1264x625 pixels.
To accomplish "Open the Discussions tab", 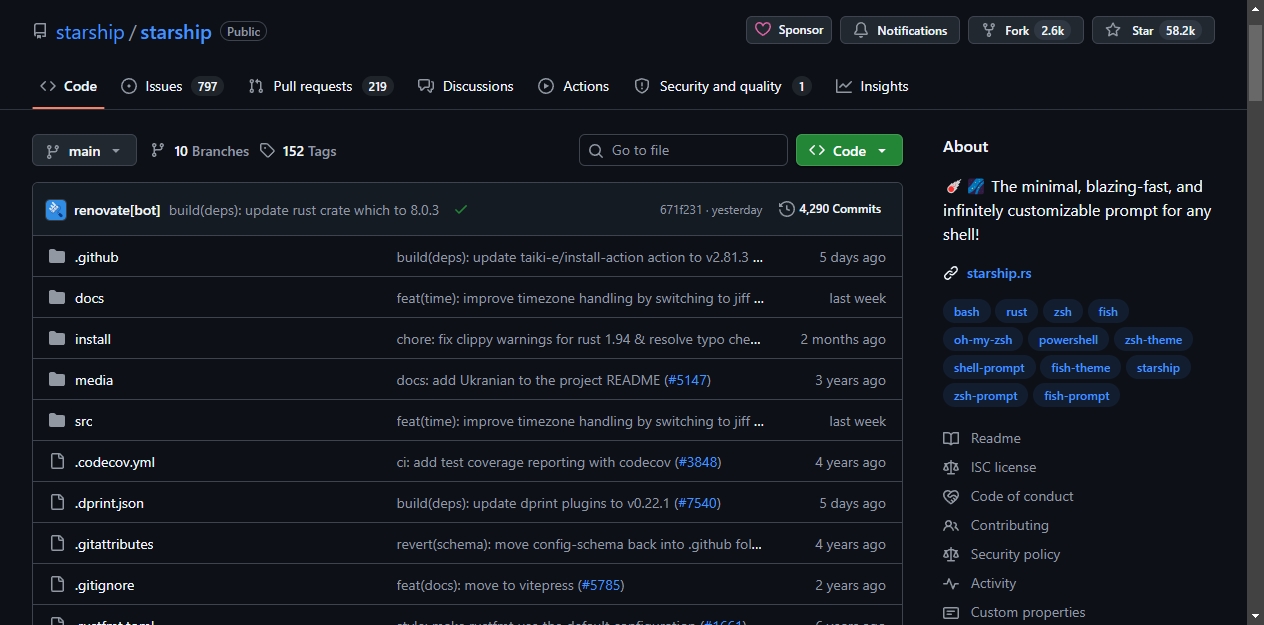I will (466, 86).
